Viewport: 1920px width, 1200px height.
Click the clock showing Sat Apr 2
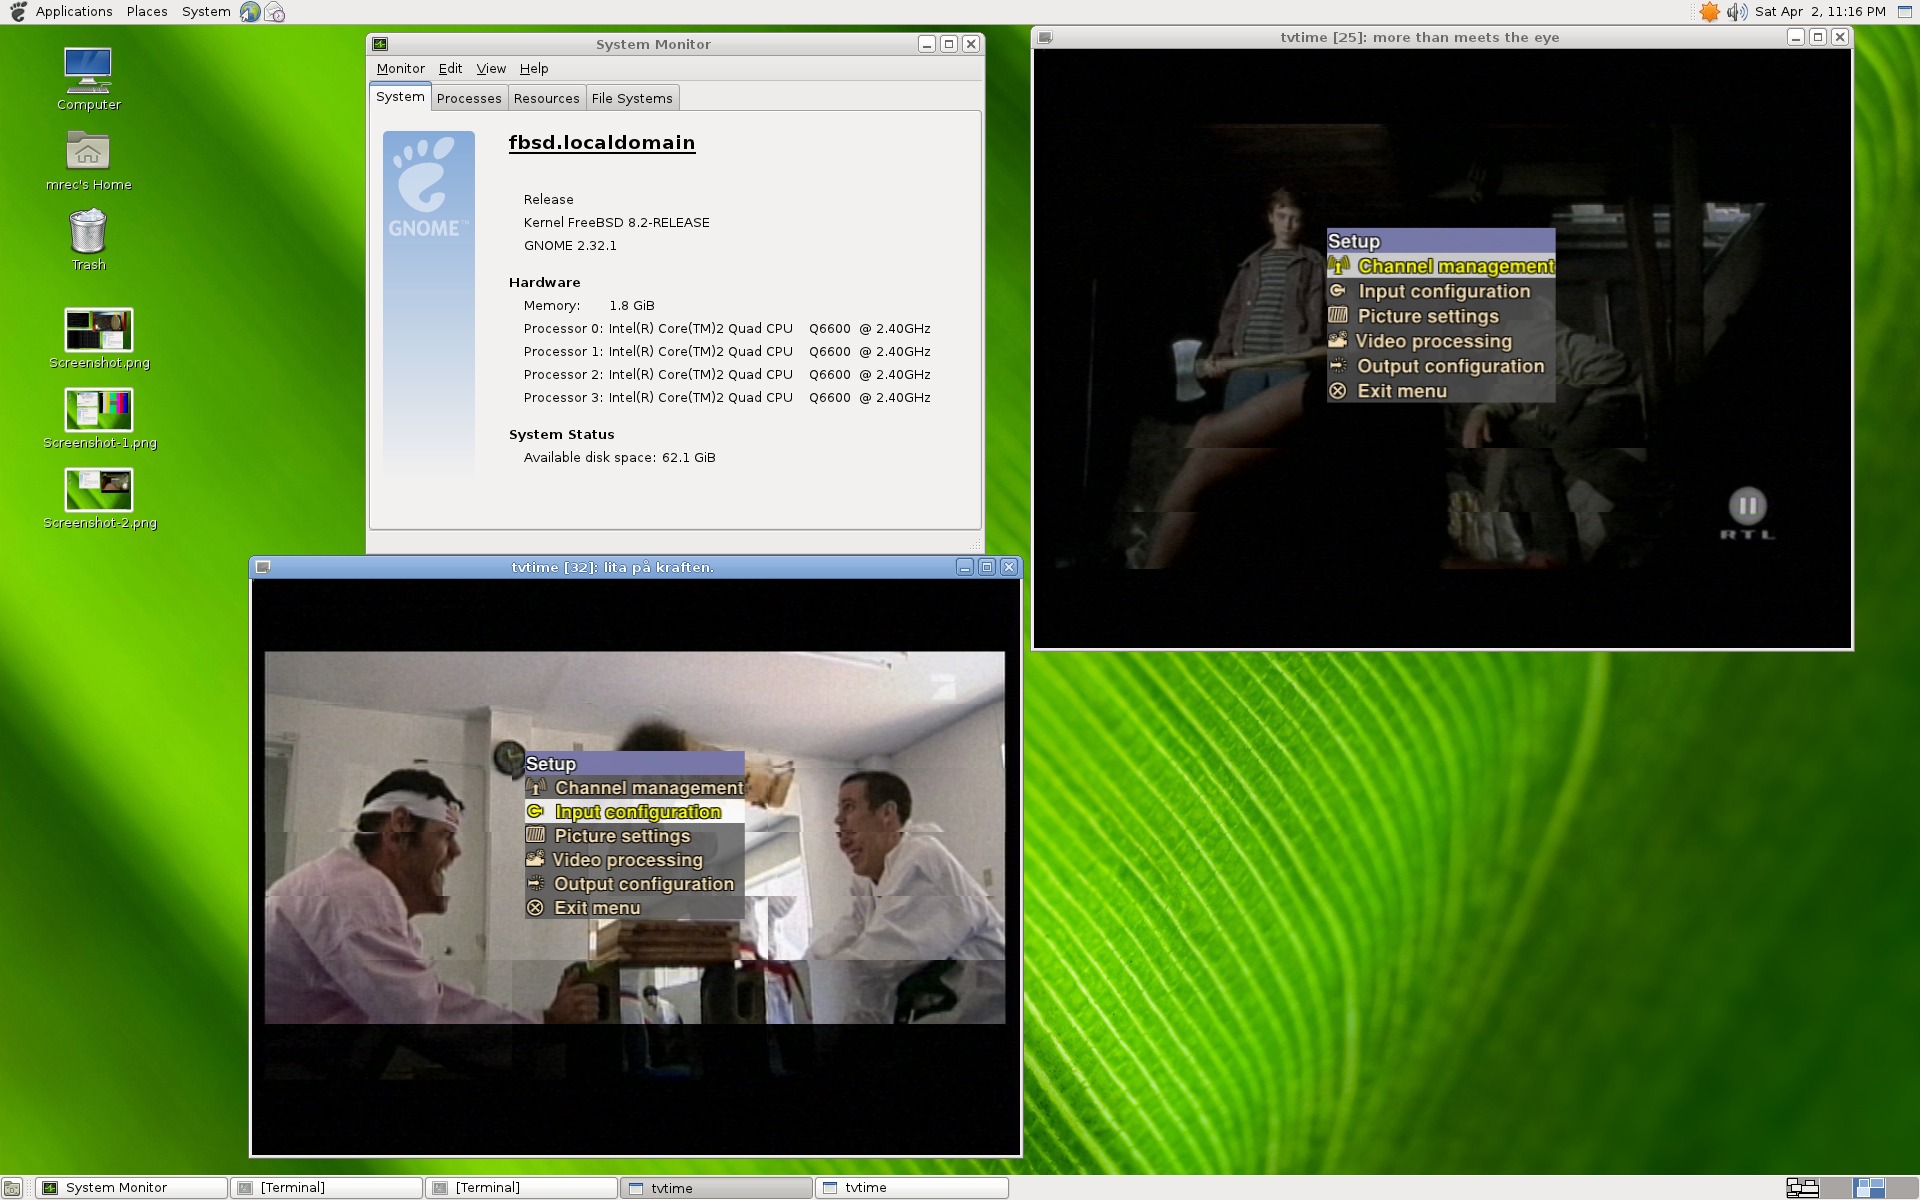[1820, 12]
